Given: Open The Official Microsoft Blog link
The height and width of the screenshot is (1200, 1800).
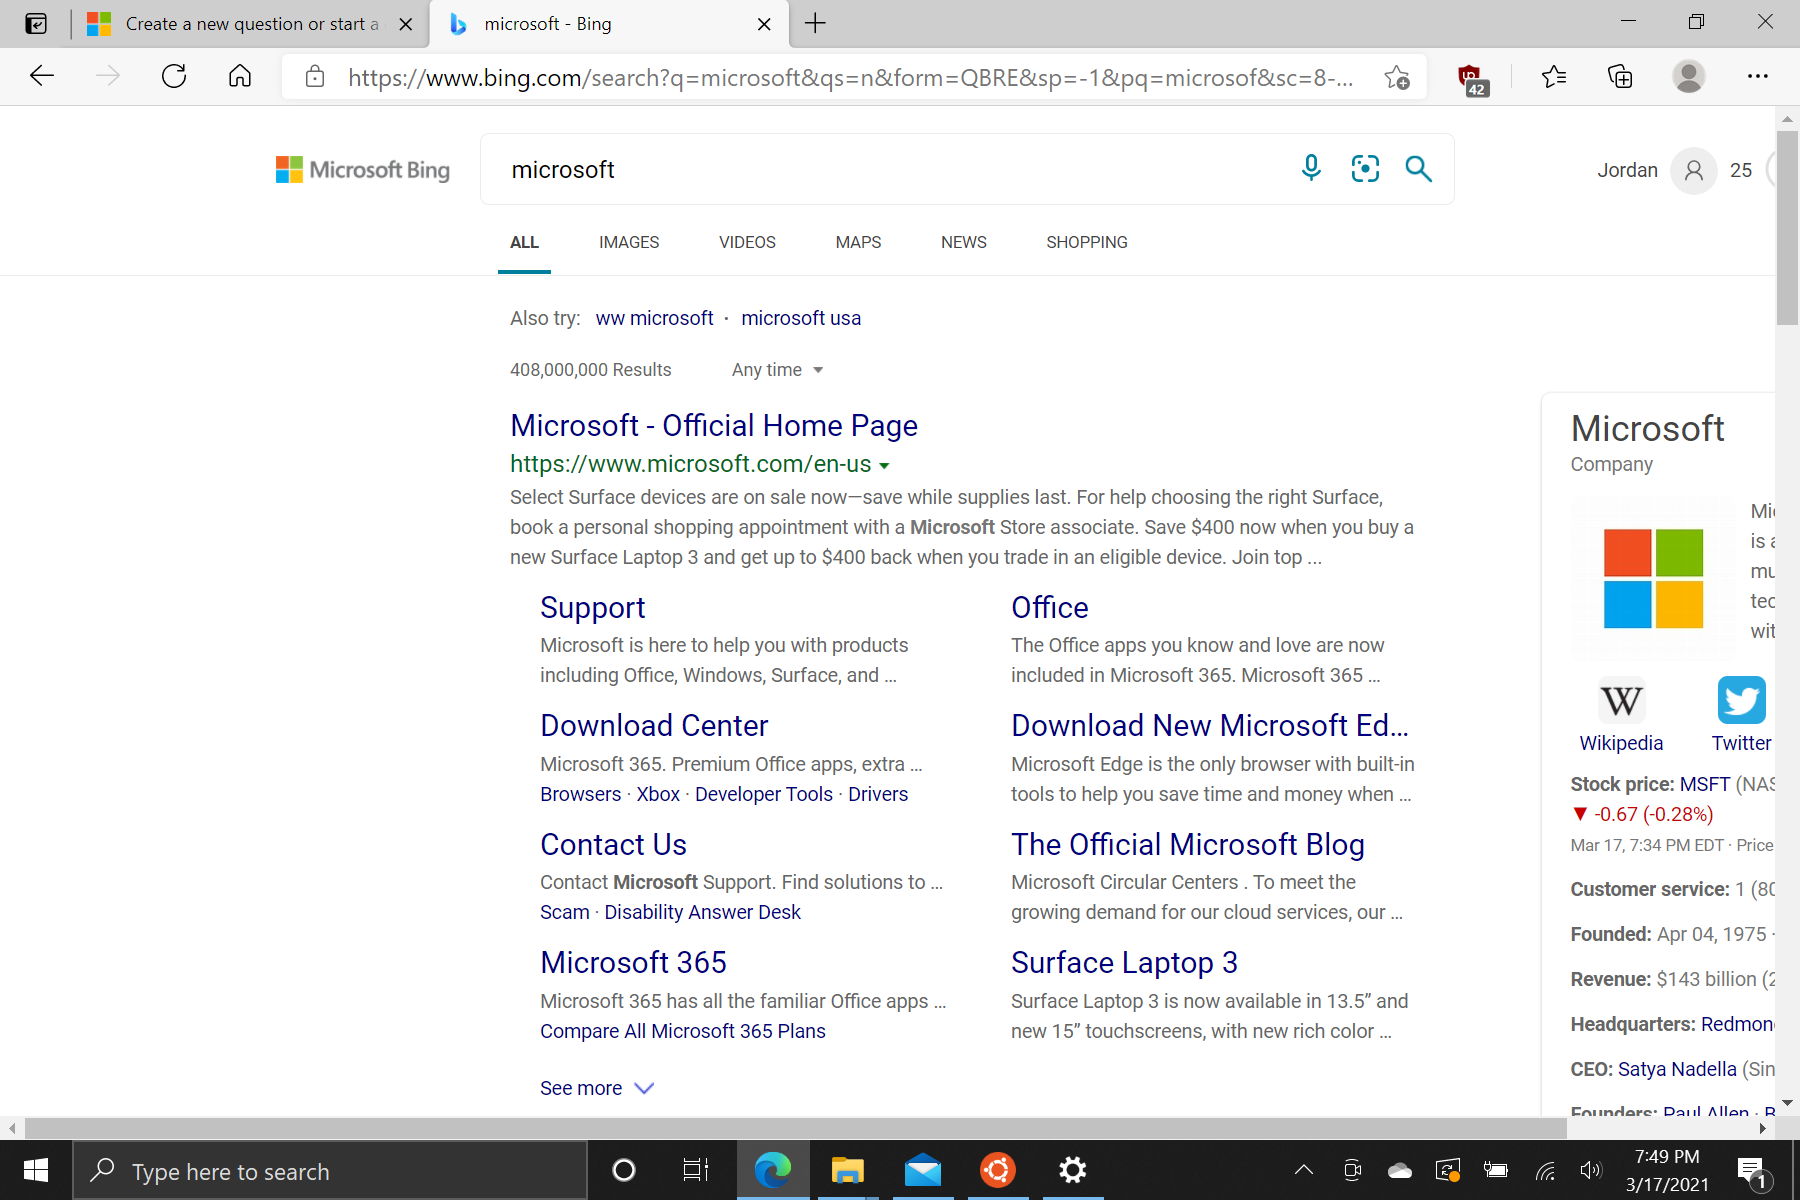Looking at the screenshot, I should coord(1188,845).
